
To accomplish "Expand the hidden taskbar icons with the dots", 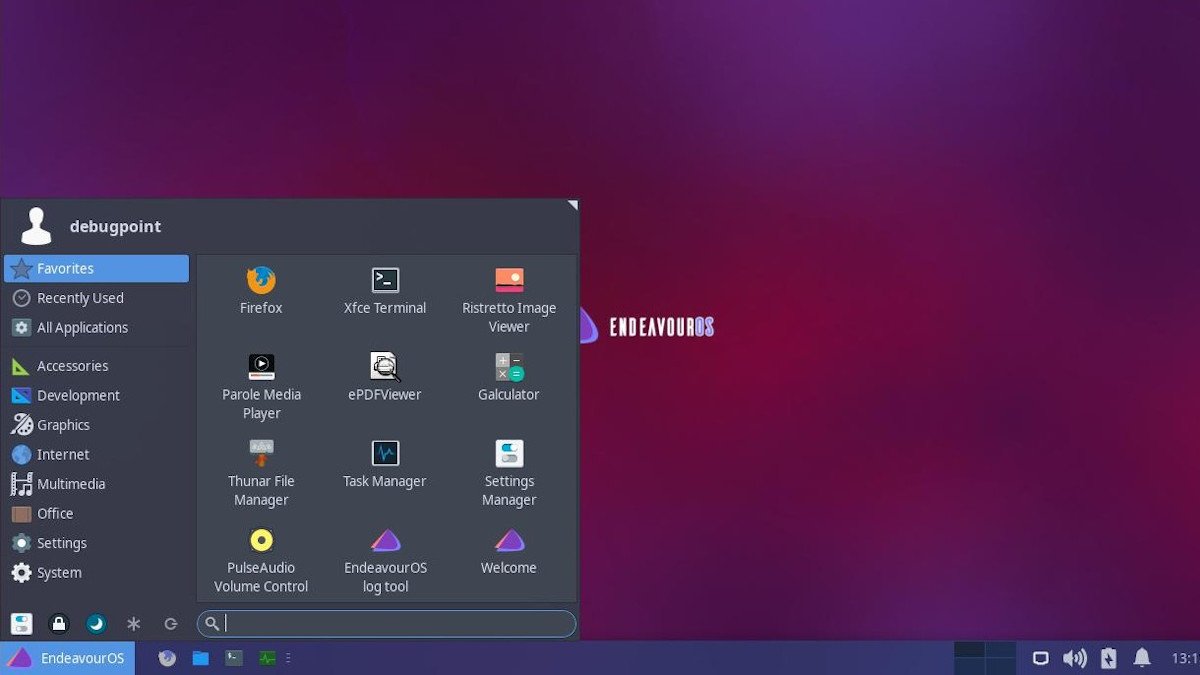I will click(289, 658).
